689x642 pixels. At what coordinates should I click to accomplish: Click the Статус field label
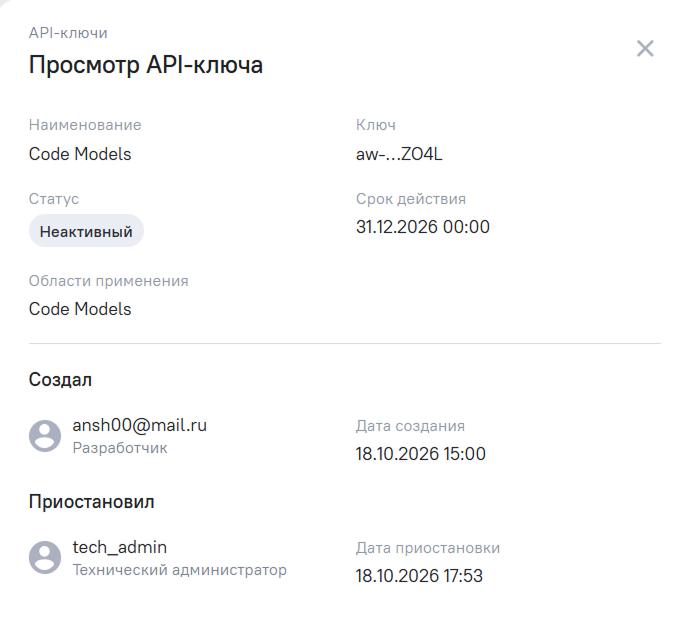54,199
